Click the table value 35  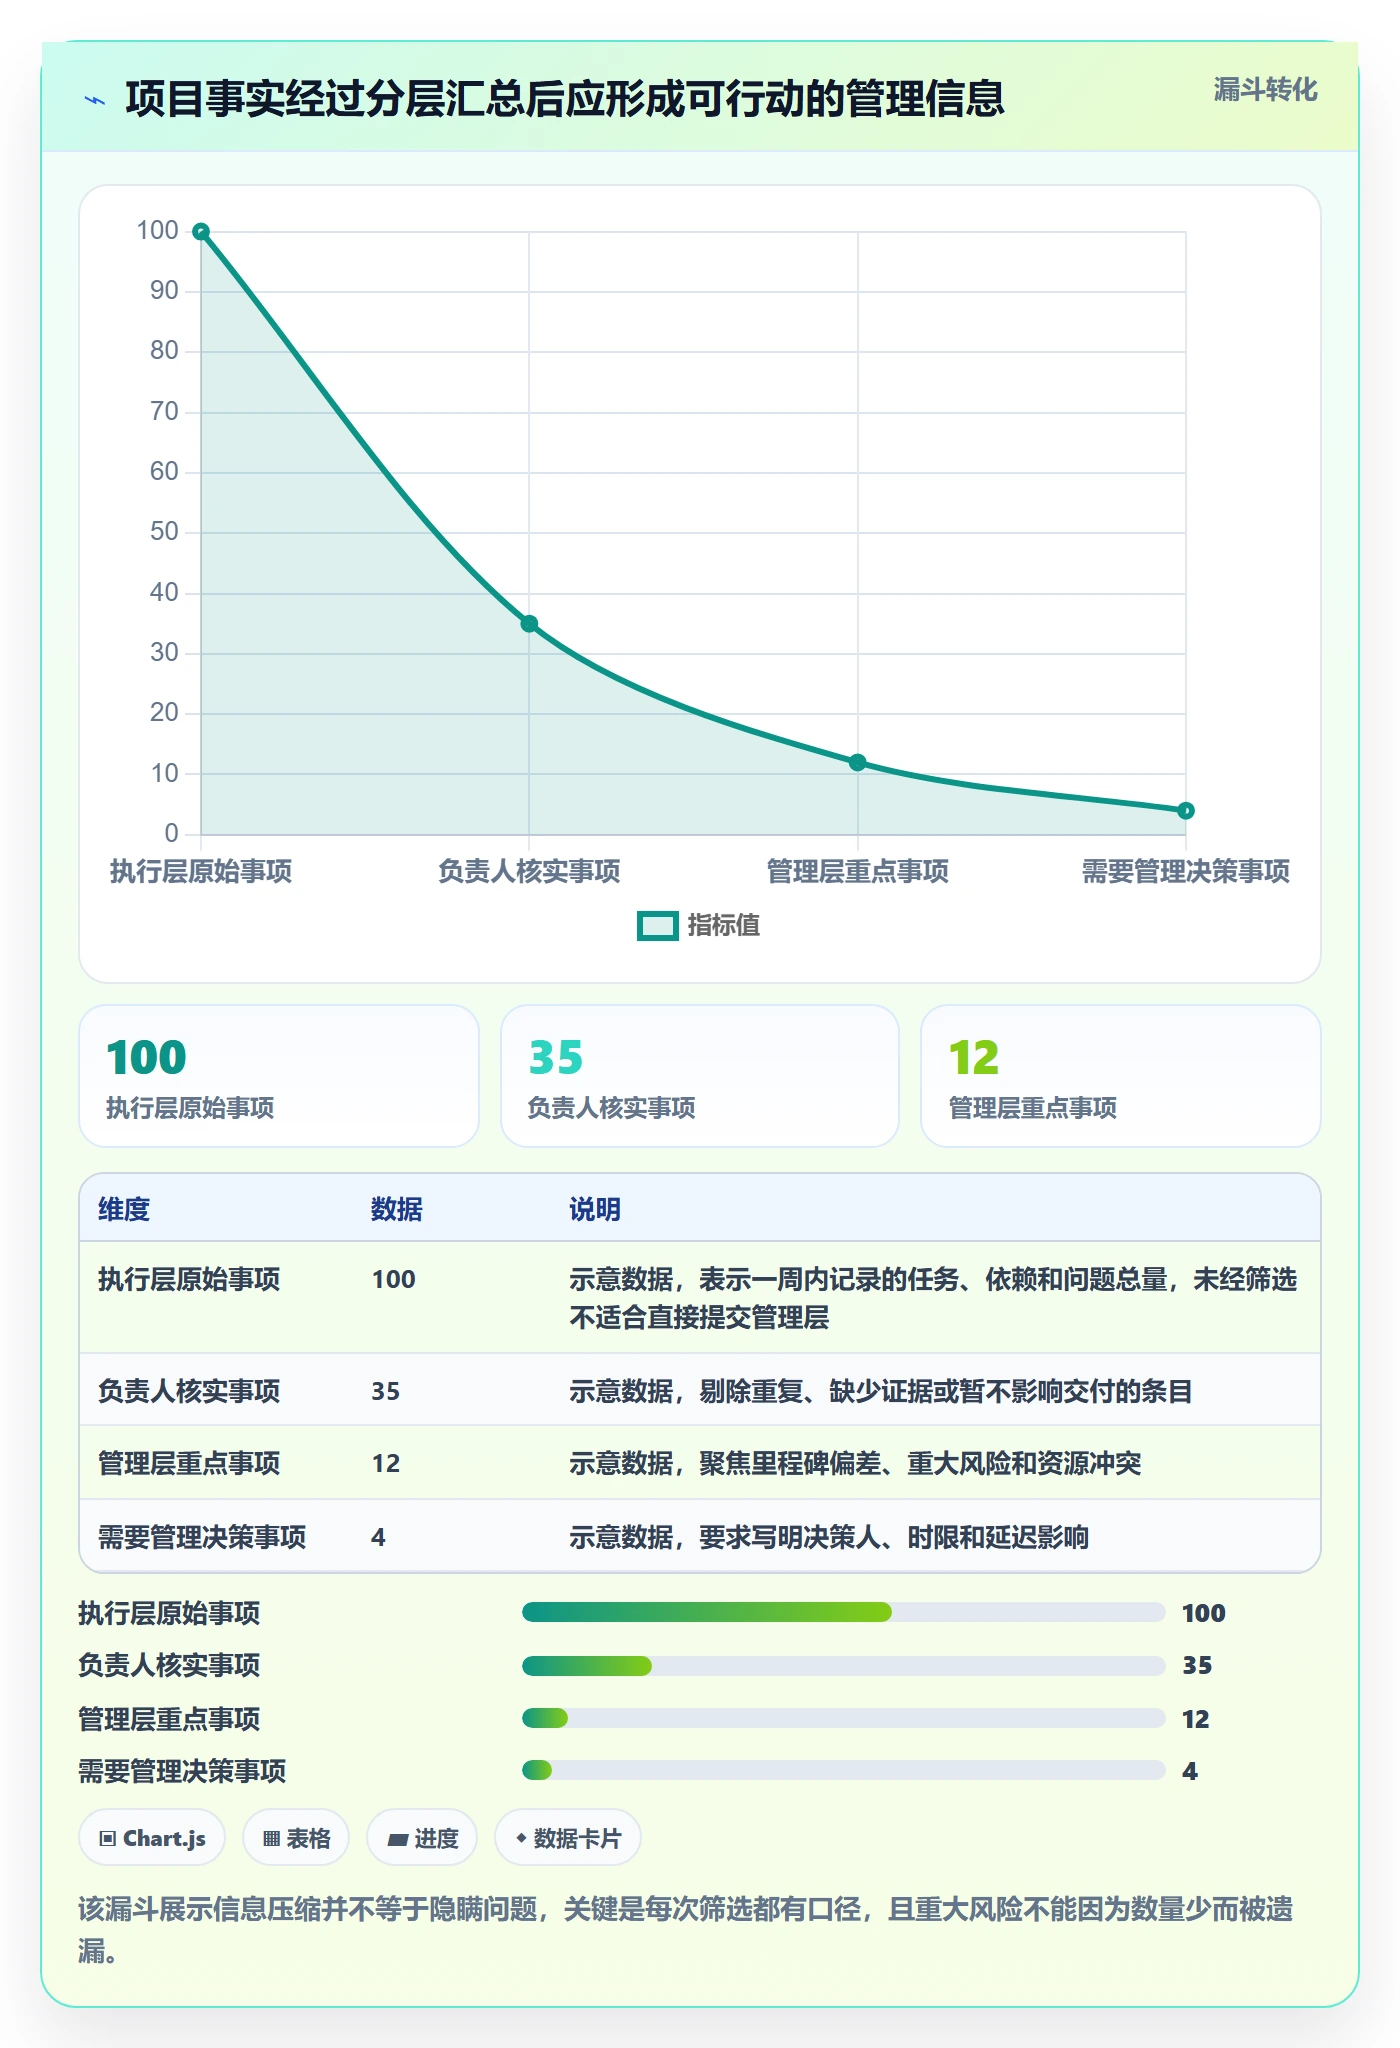click(x=386, y=1391)
